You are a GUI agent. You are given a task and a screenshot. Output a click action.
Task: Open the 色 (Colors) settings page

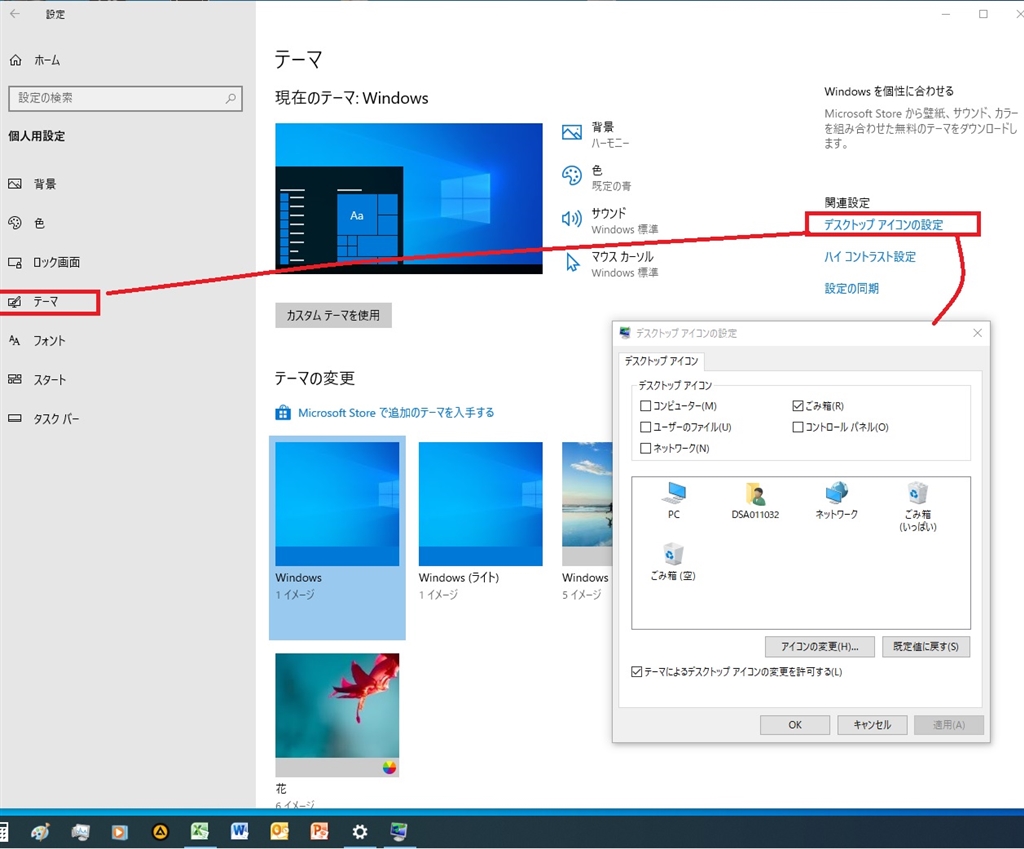click(x=26, y=223)
